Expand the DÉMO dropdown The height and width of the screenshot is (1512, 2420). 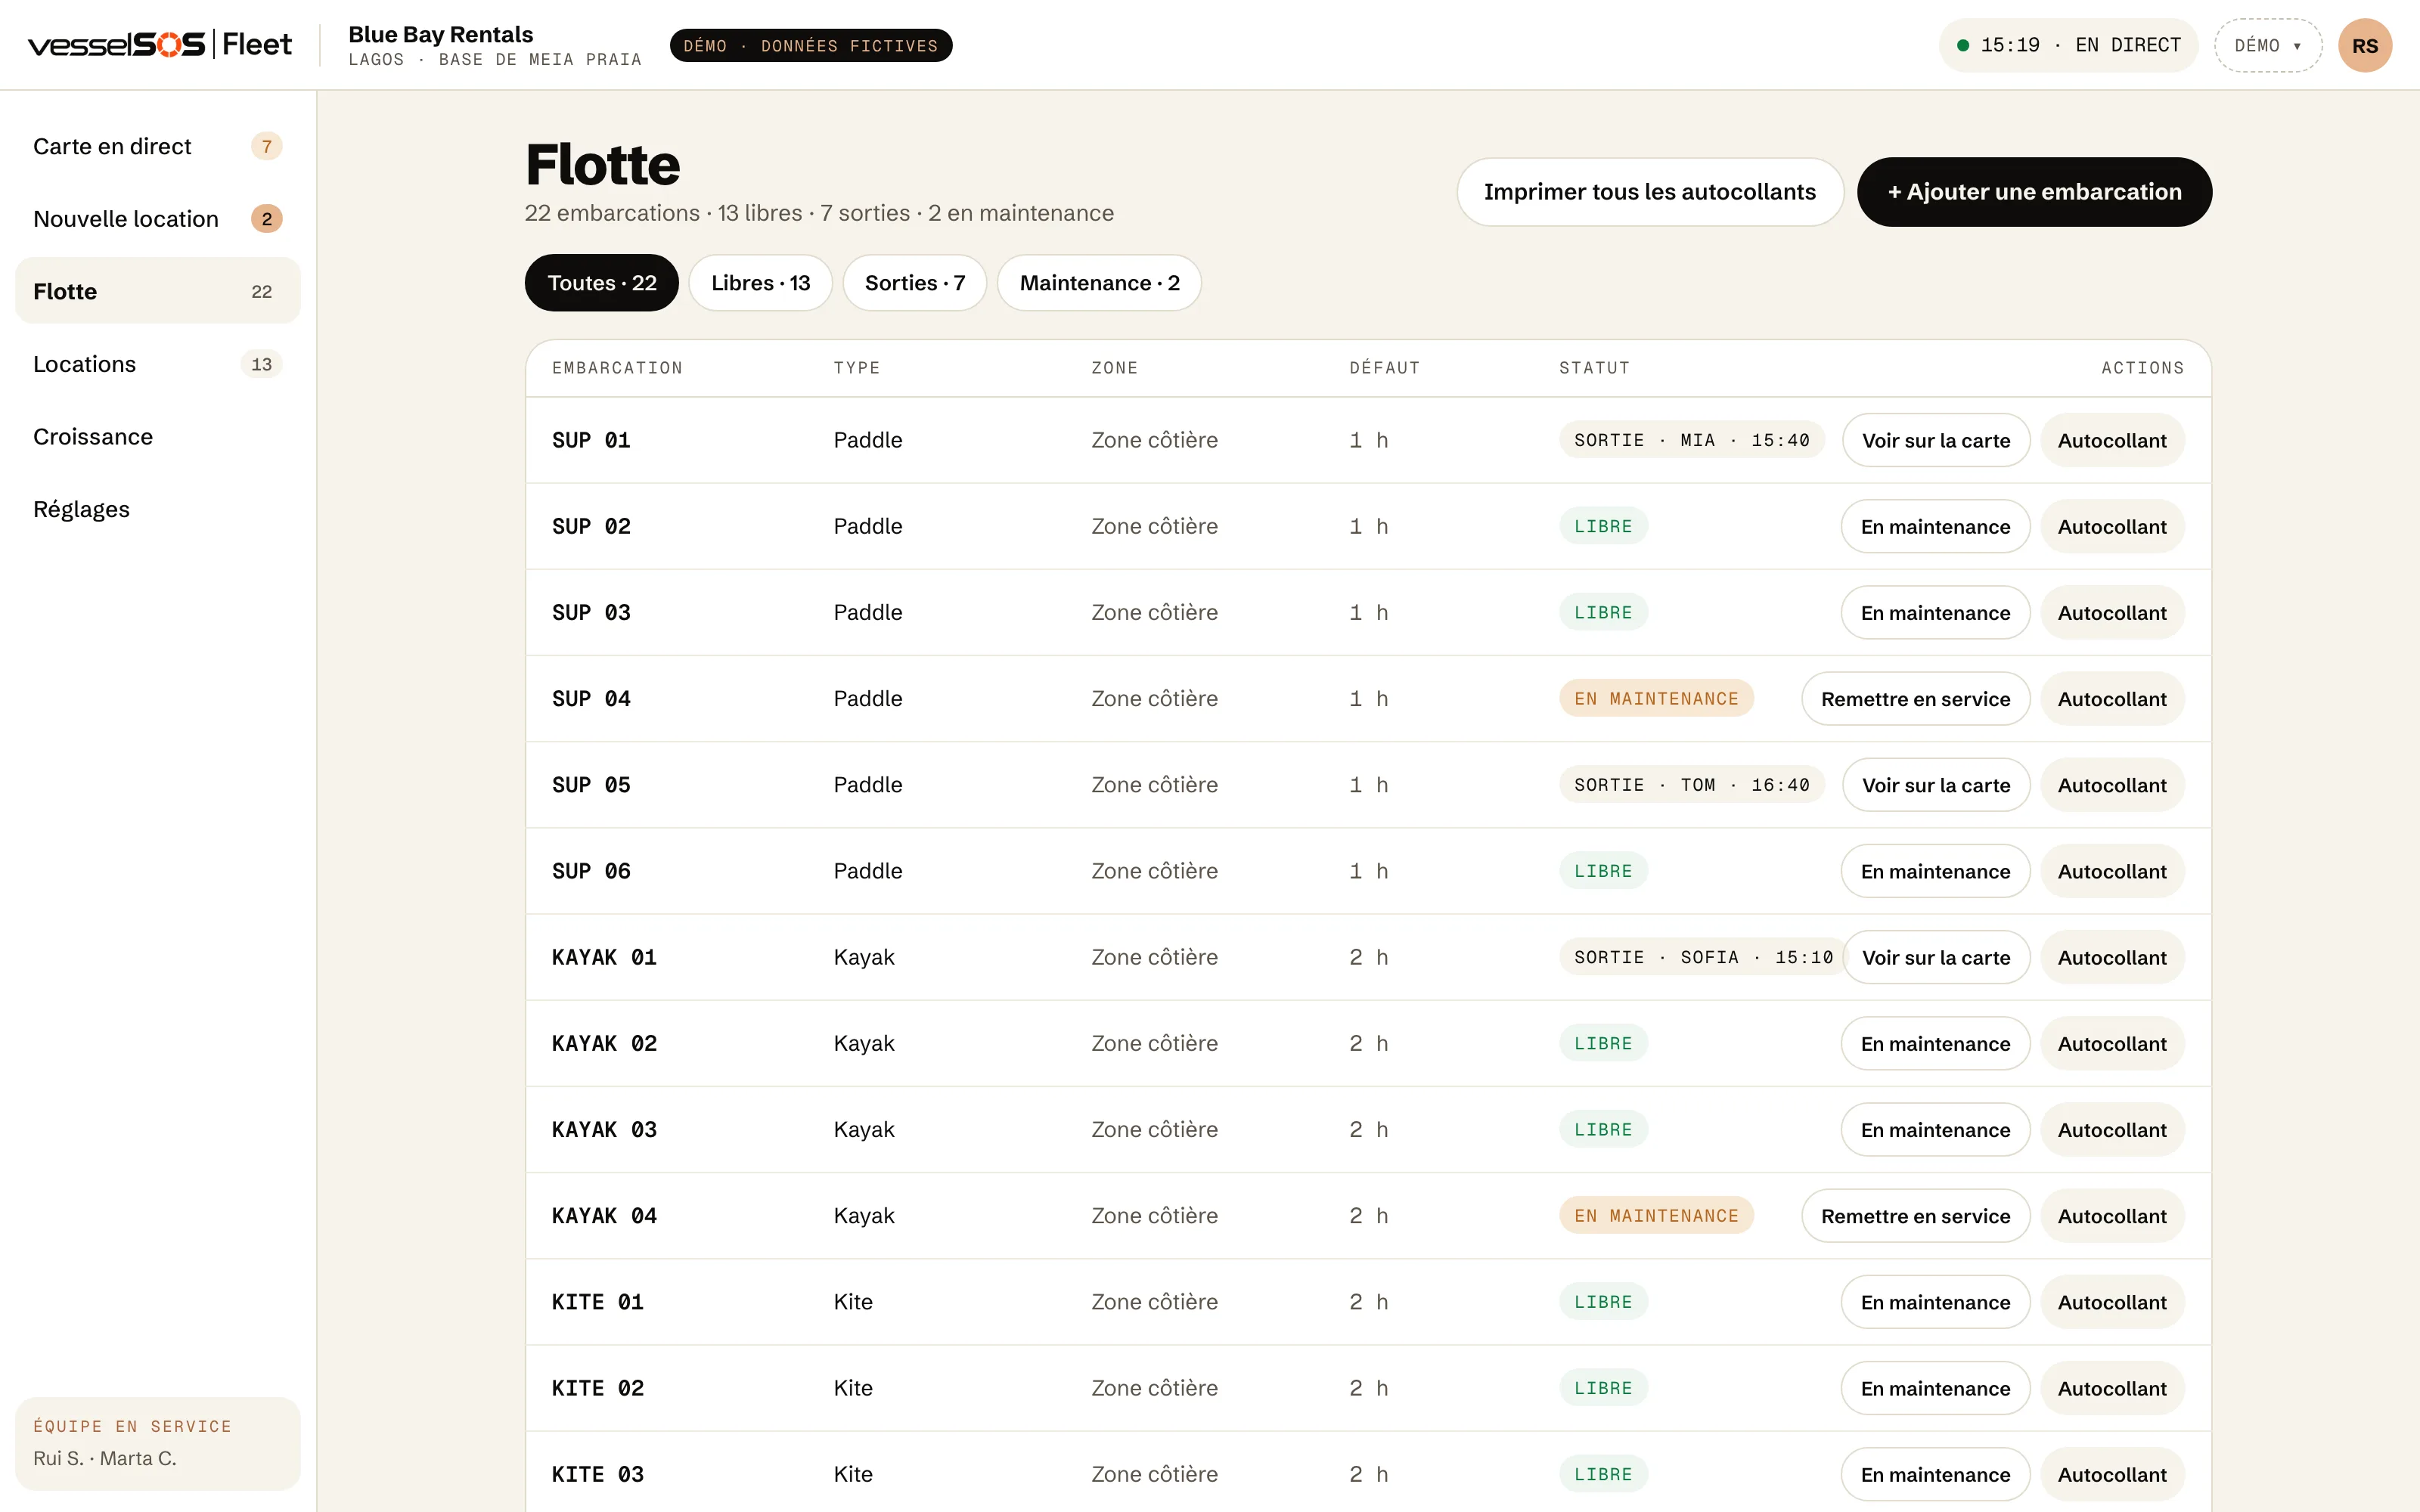[x=2268, y=46]
